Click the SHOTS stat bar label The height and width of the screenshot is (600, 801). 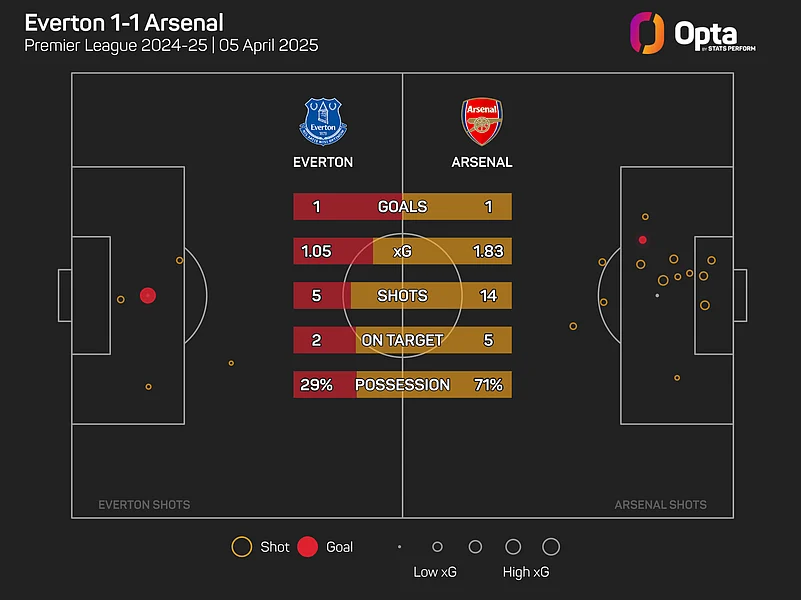402,296
